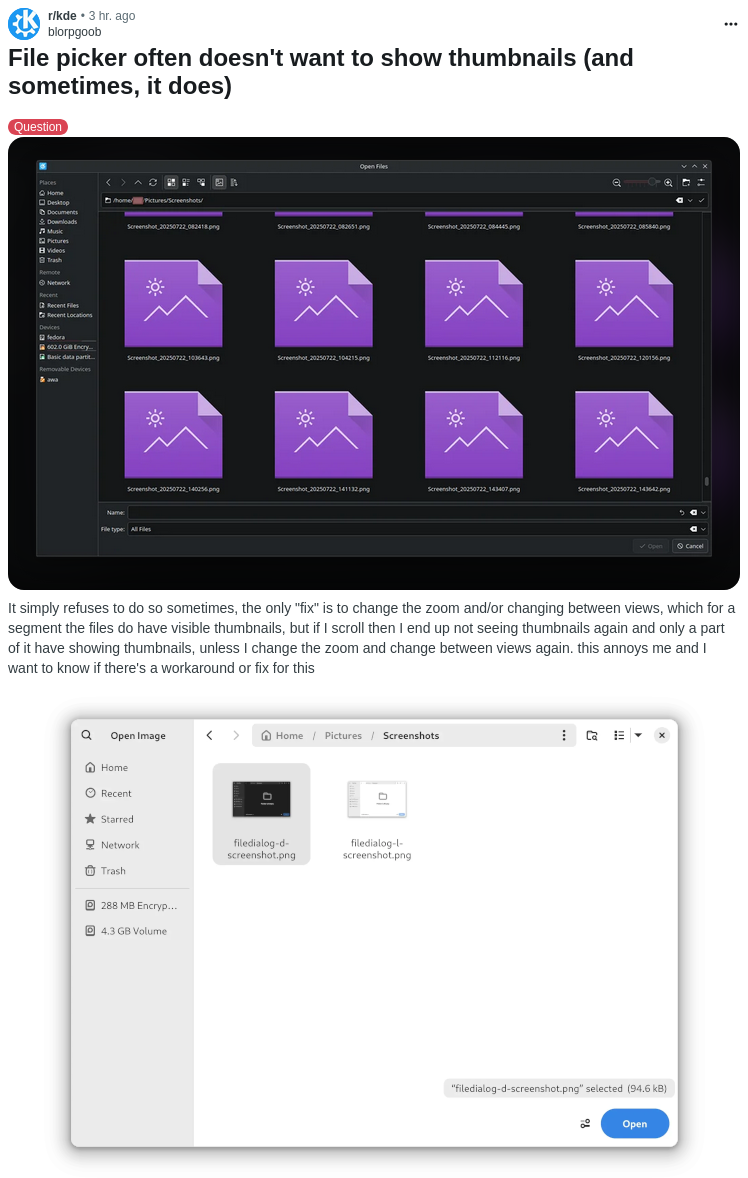The height and width of the screenshot is (1178, 748).
Task: Click Cancel in the KDE Open Files dialog
Action: tap(690, 546)
